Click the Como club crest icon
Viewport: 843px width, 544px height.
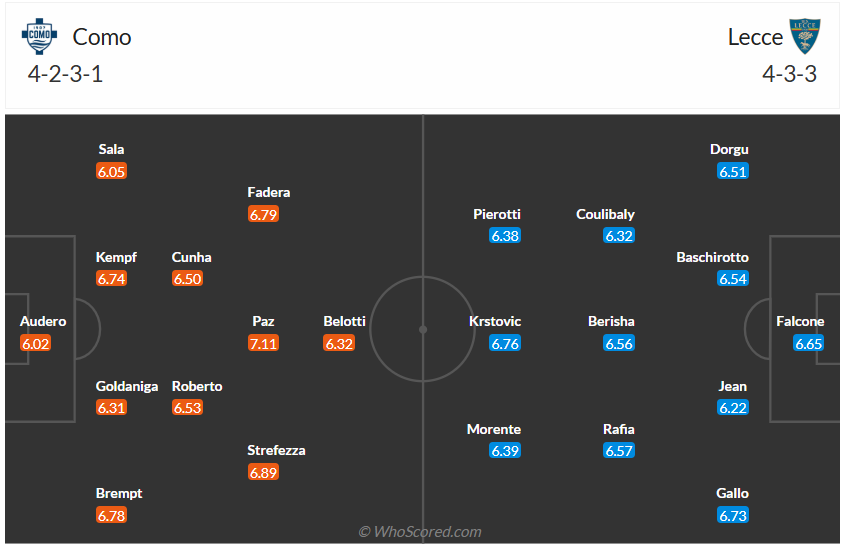[37, 37]
